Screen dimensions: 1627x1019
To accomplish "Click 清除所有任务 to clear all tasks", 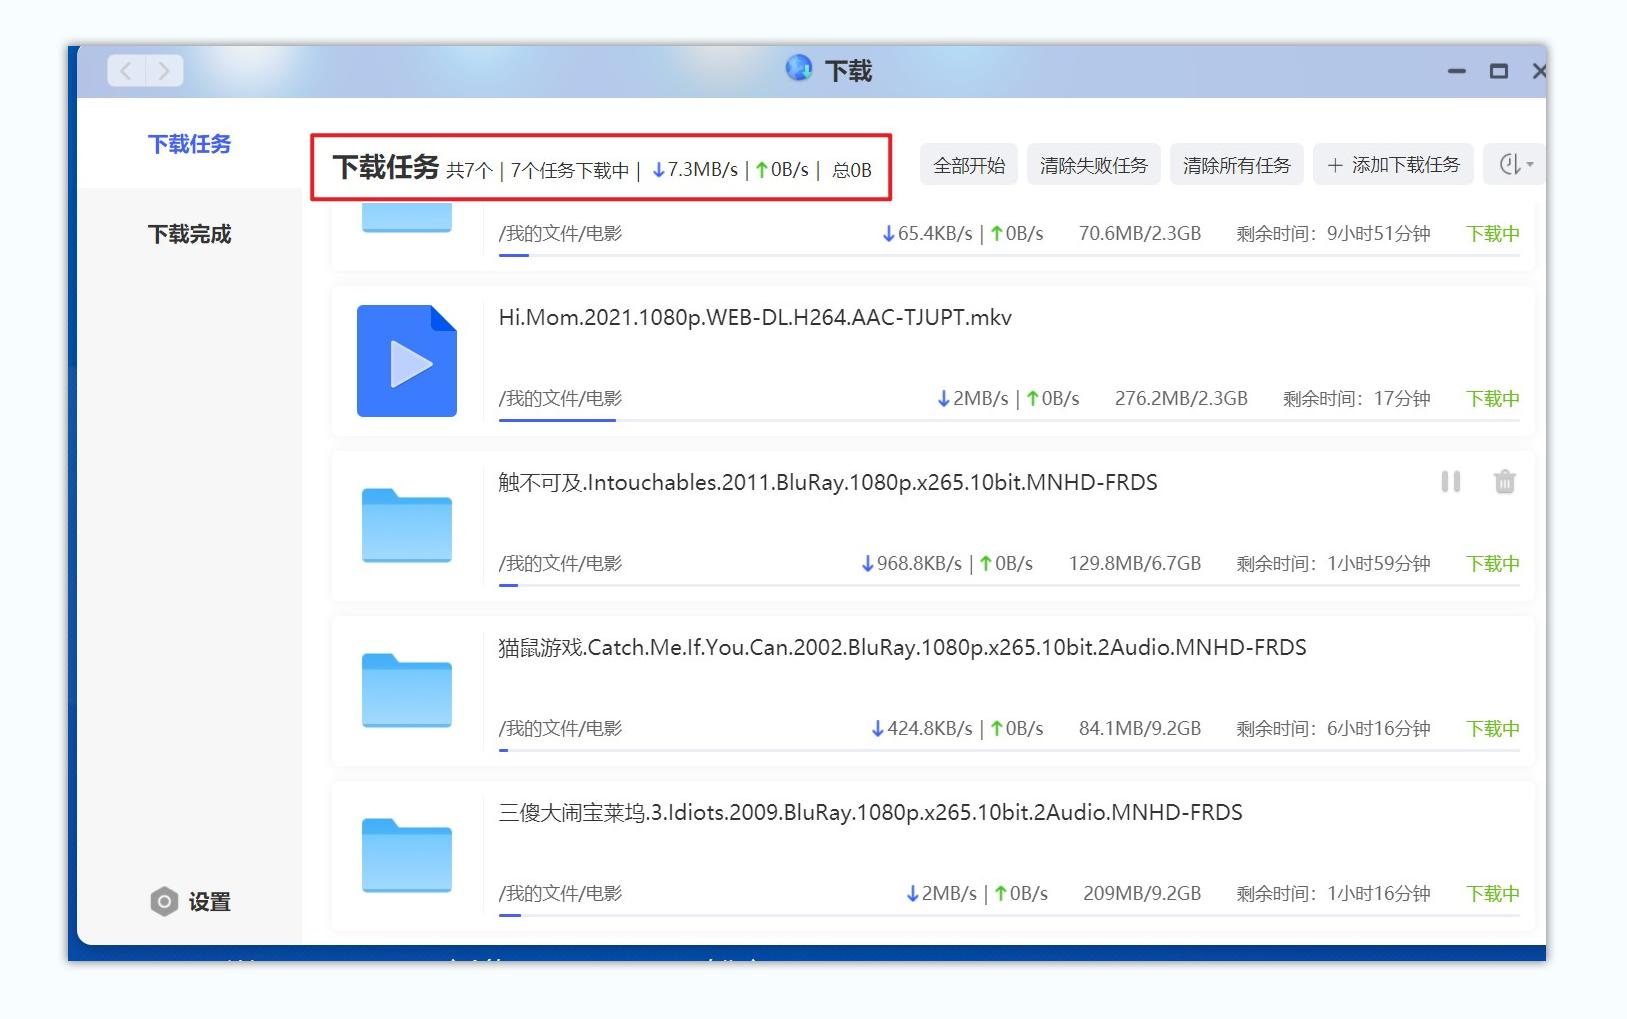I will click(x=1236, y=164).
